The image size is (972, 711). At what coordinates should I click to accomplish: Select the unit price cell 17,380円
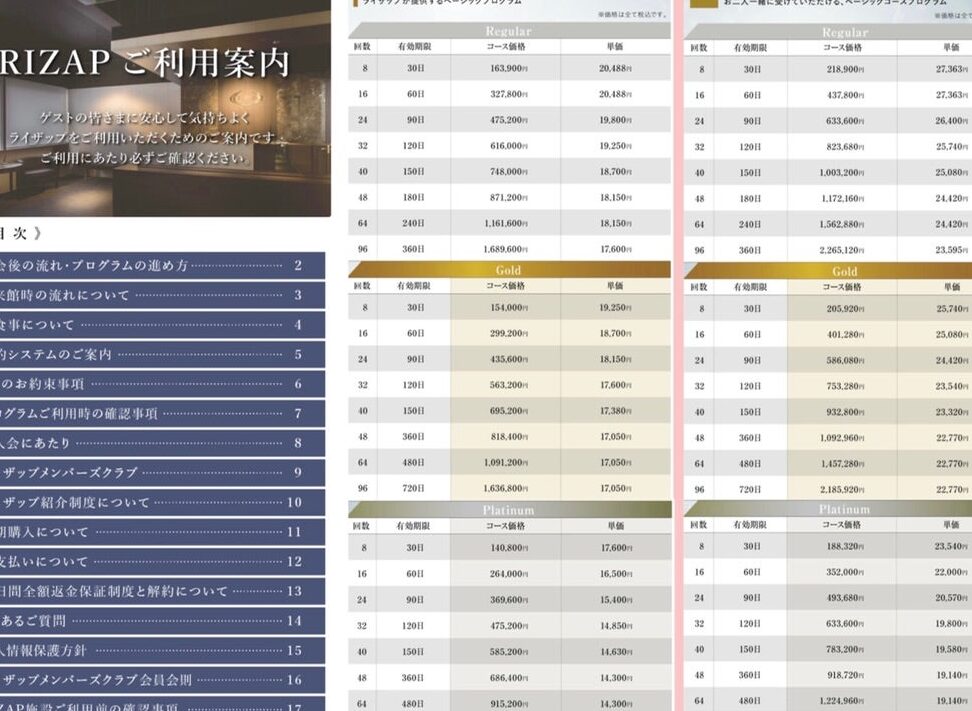coord(616,411)
